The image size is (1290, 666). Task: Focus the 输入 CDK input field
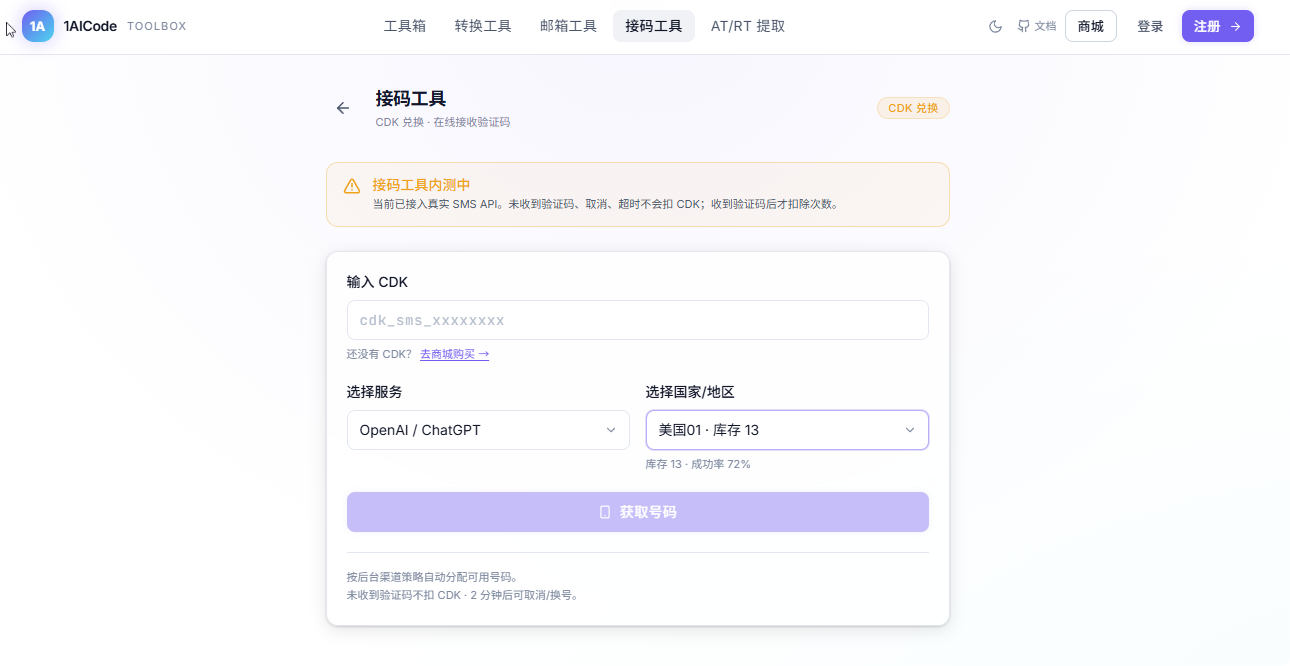pyautogui.click(x=638, y=320)
